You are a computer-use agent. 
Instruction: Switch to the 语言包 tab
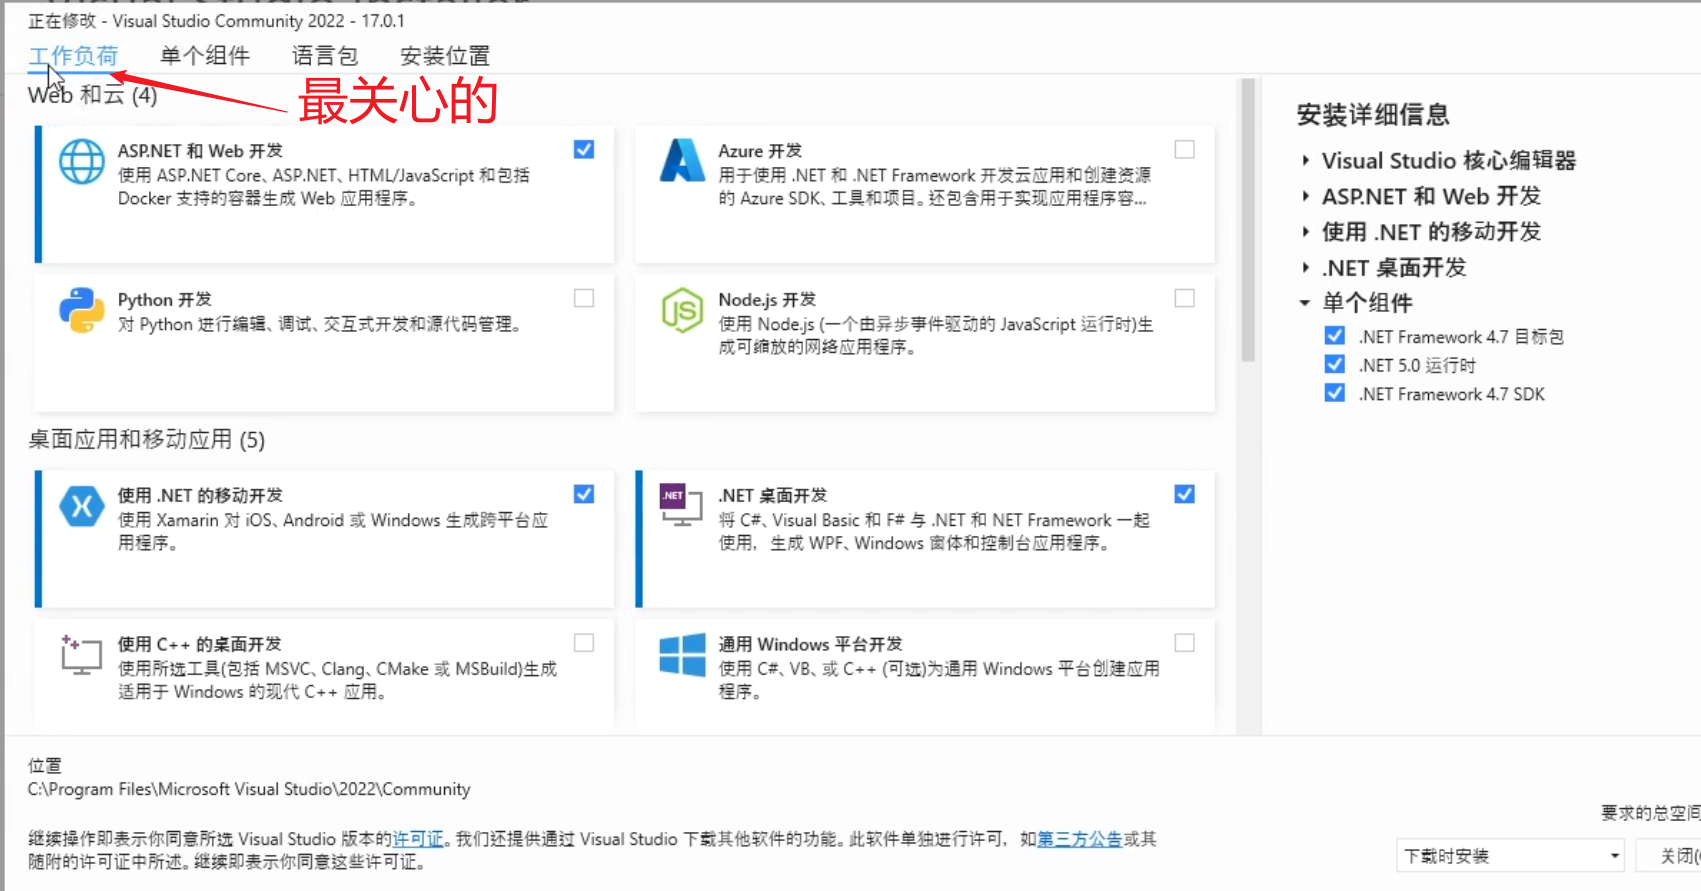[325, 56]
